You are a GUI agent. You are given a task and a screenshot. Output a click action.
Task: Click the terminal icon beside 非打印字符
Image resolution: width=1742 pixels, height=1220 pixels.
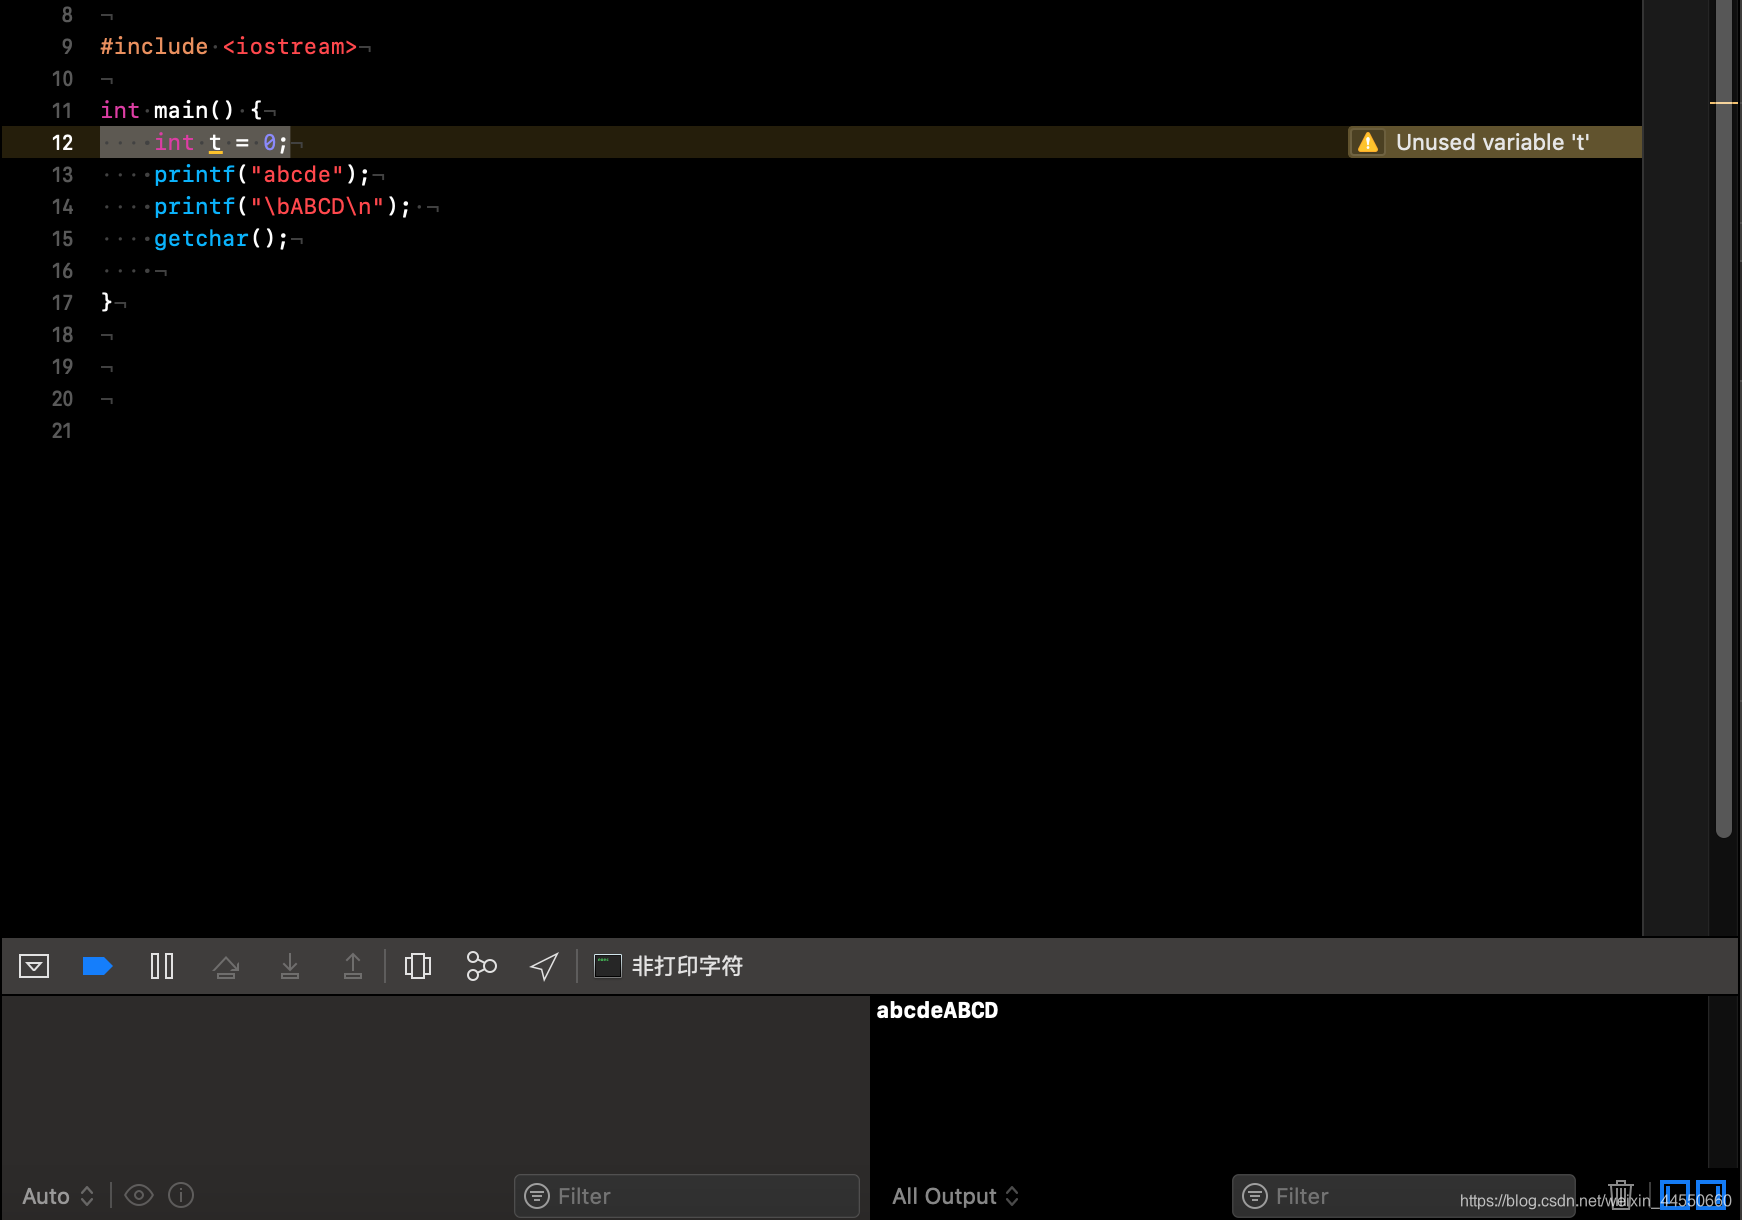pos(608,966)
